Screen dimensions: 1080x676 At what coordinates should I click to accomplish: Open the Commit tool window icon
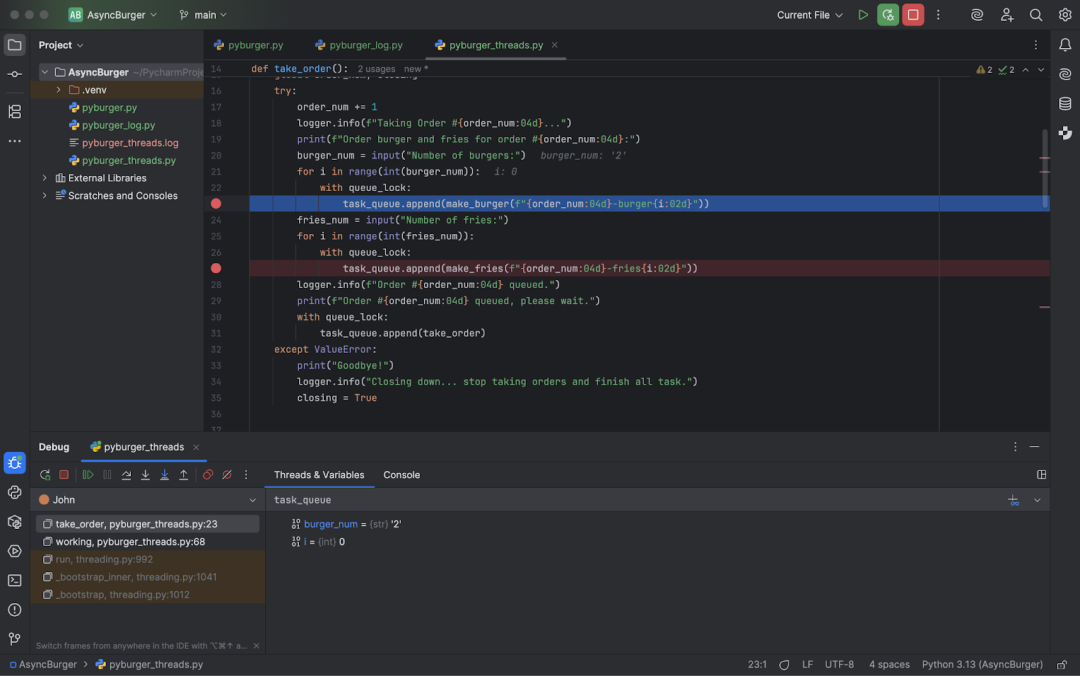[14, 74]
